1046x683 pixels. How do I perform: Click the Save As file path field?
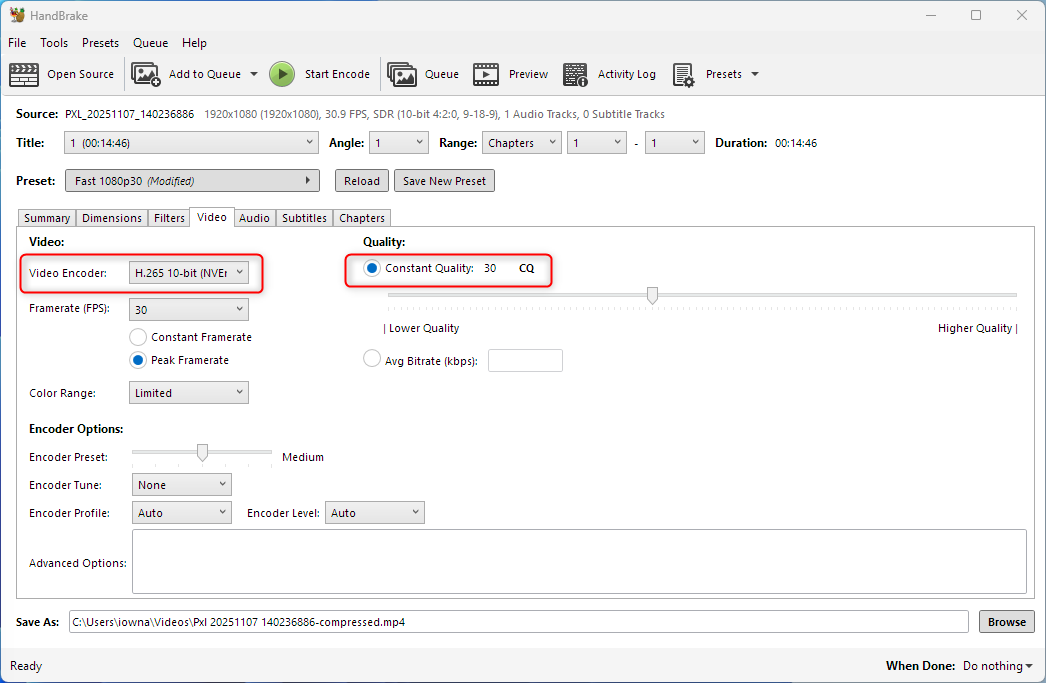(x=518, y=622)
